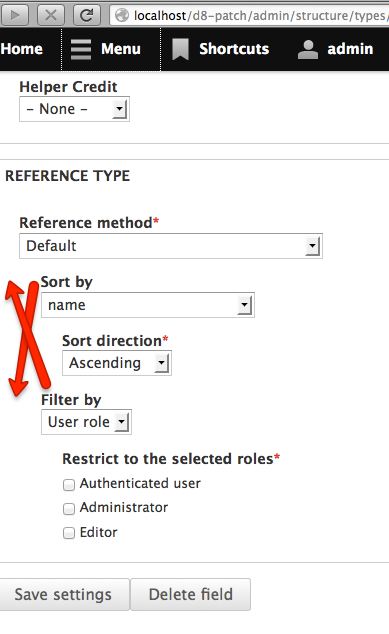The width and height of the screenshot is (389, 634).
Task: Click the Shortcuts bookmark icon
Action: pyautogui.click(x=180, y=49)
